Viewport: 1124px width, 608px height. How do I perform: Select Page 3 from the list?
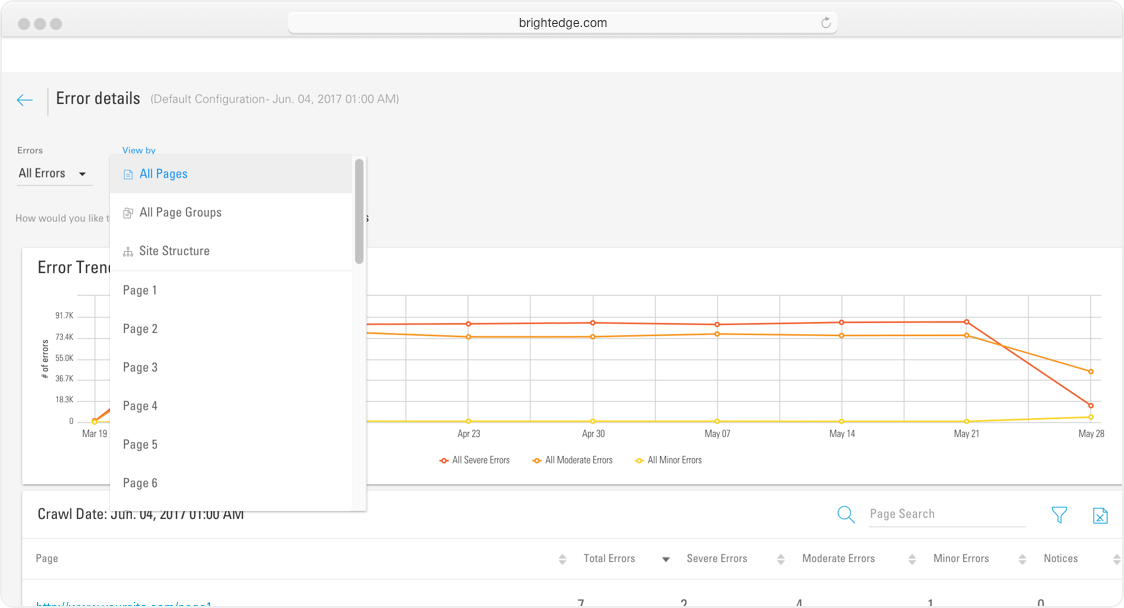tap(141, 368)
